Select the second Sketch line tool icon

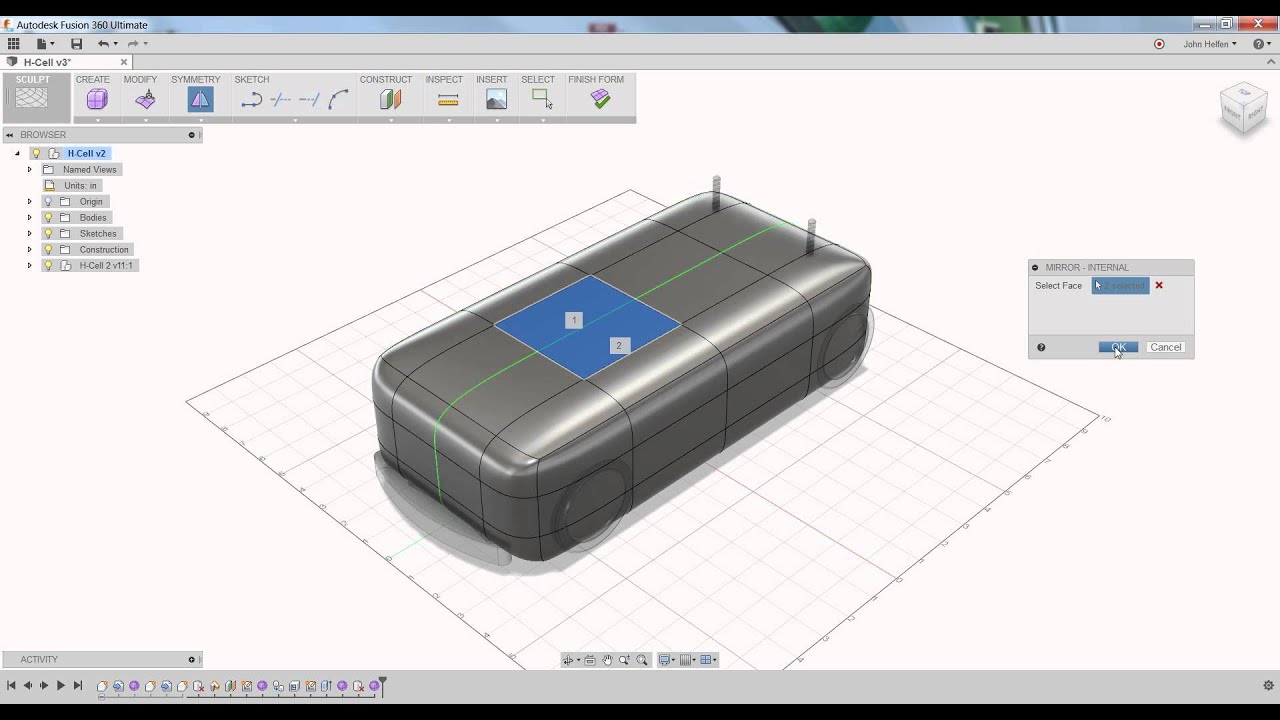[x=281, y=99]
